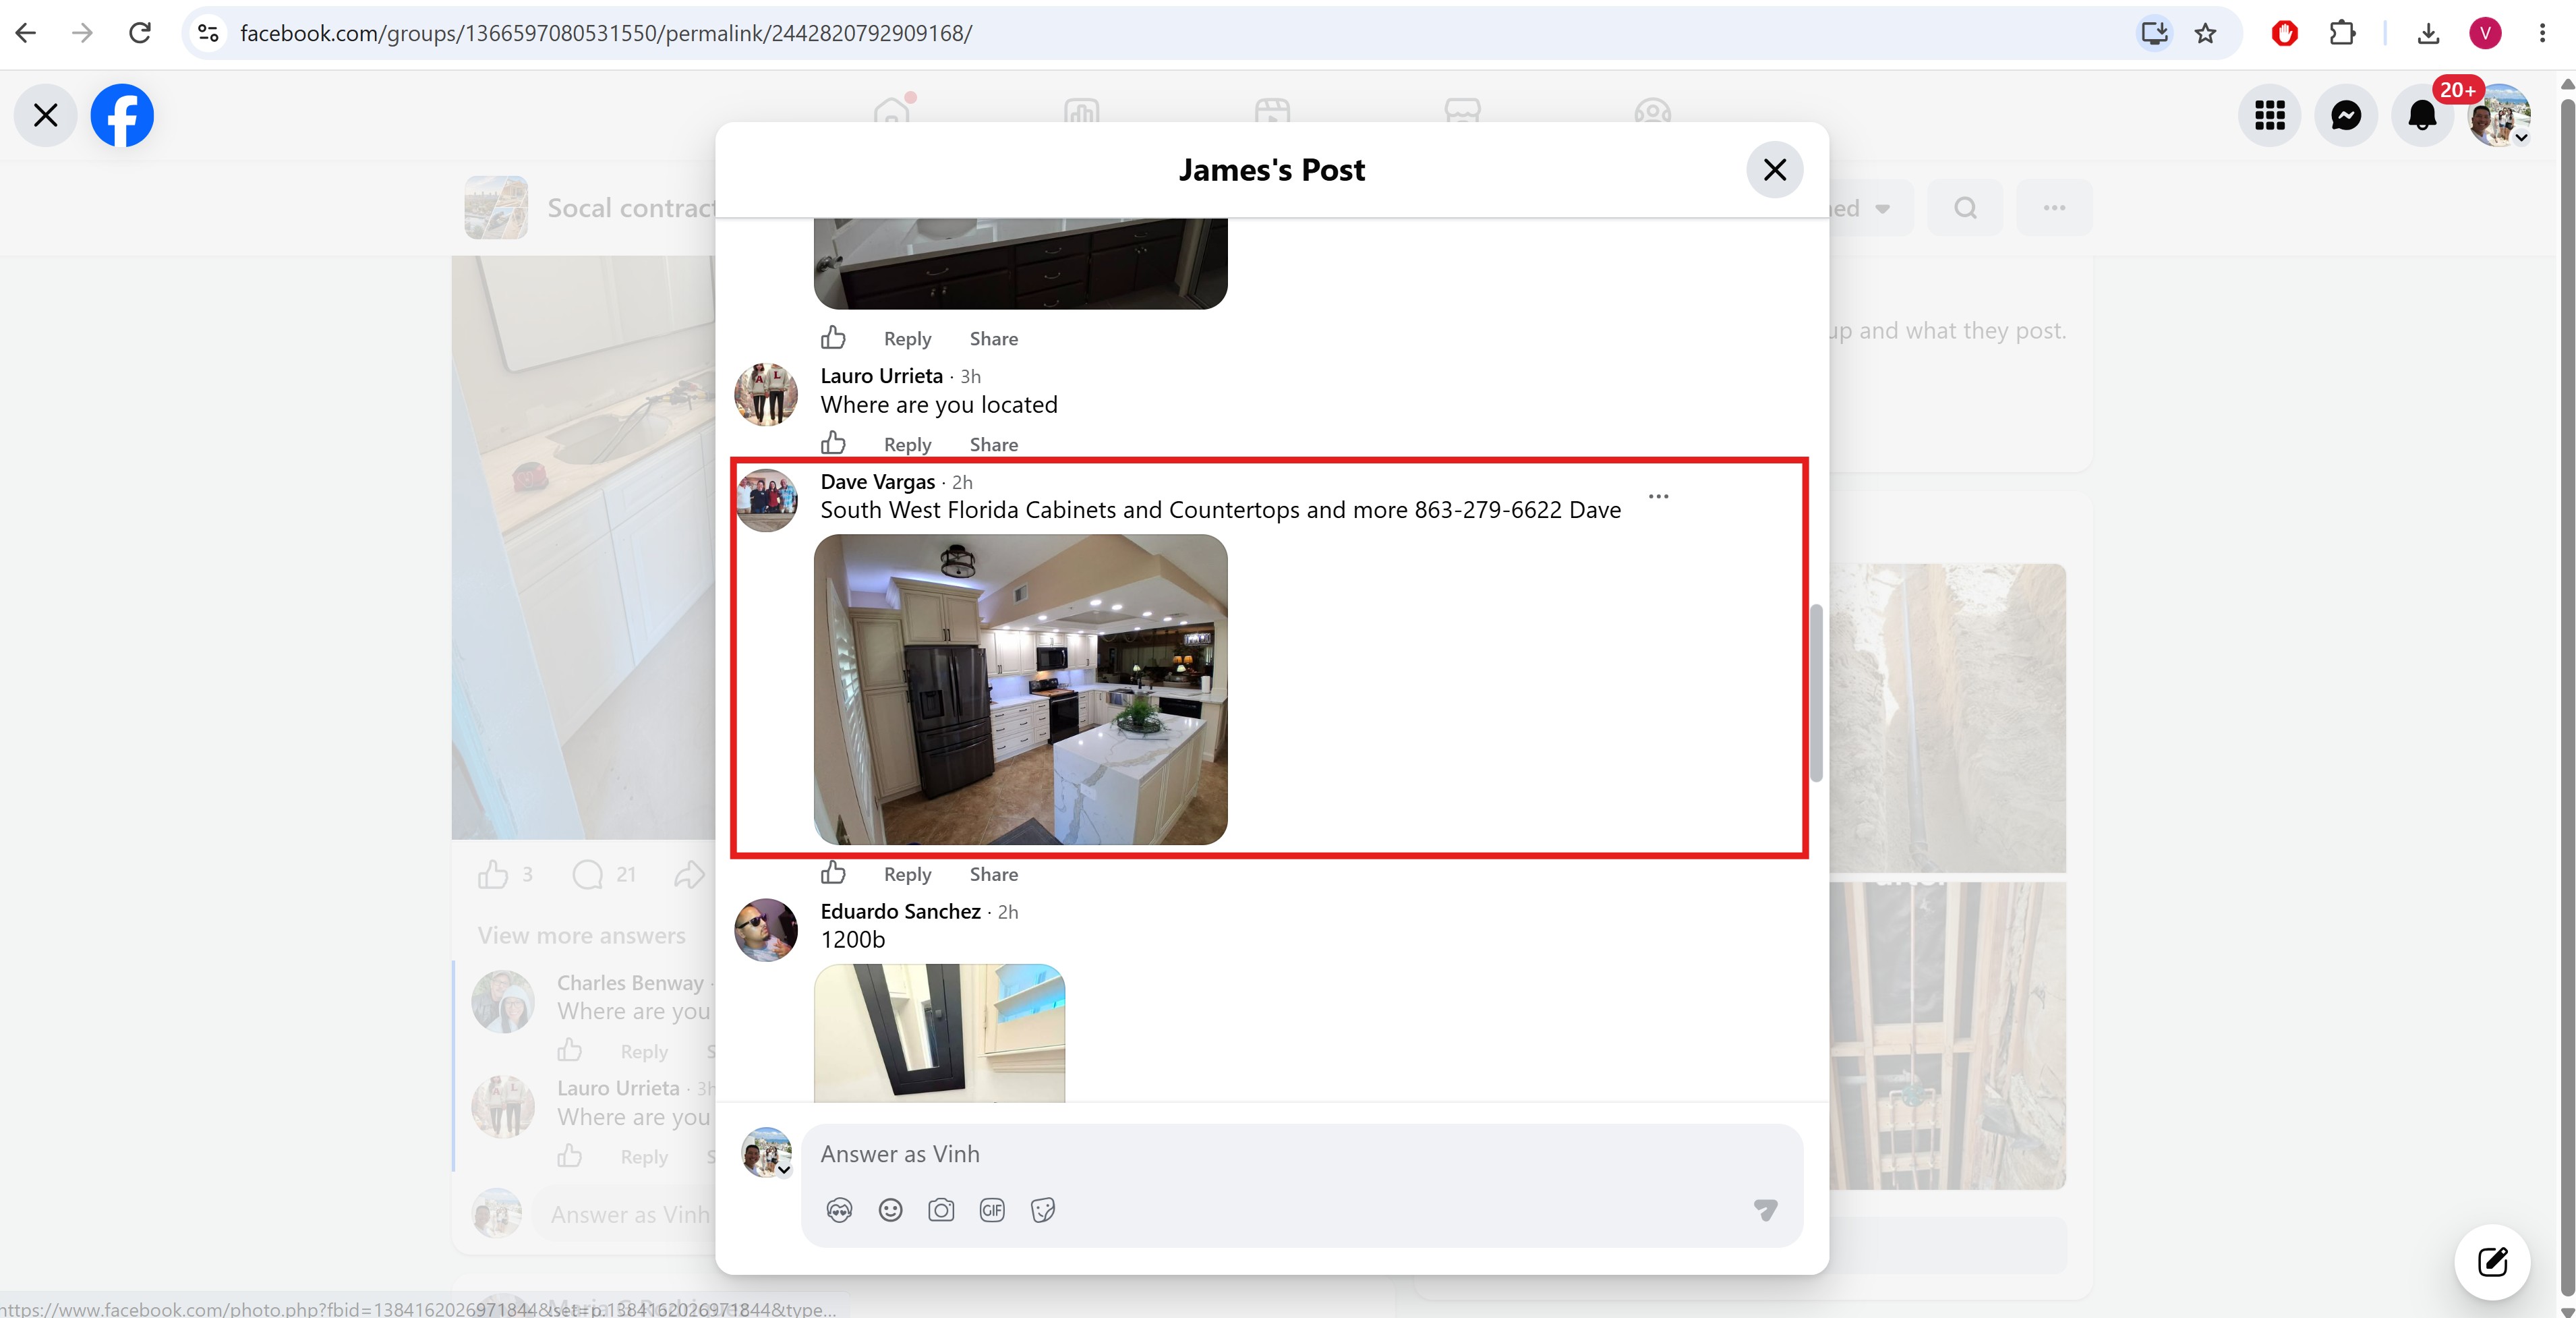Image resolution: width=2576 pixels, height=1318 pixels.
Task: Open the browser downloads icon
Action: pos(2428,33)
